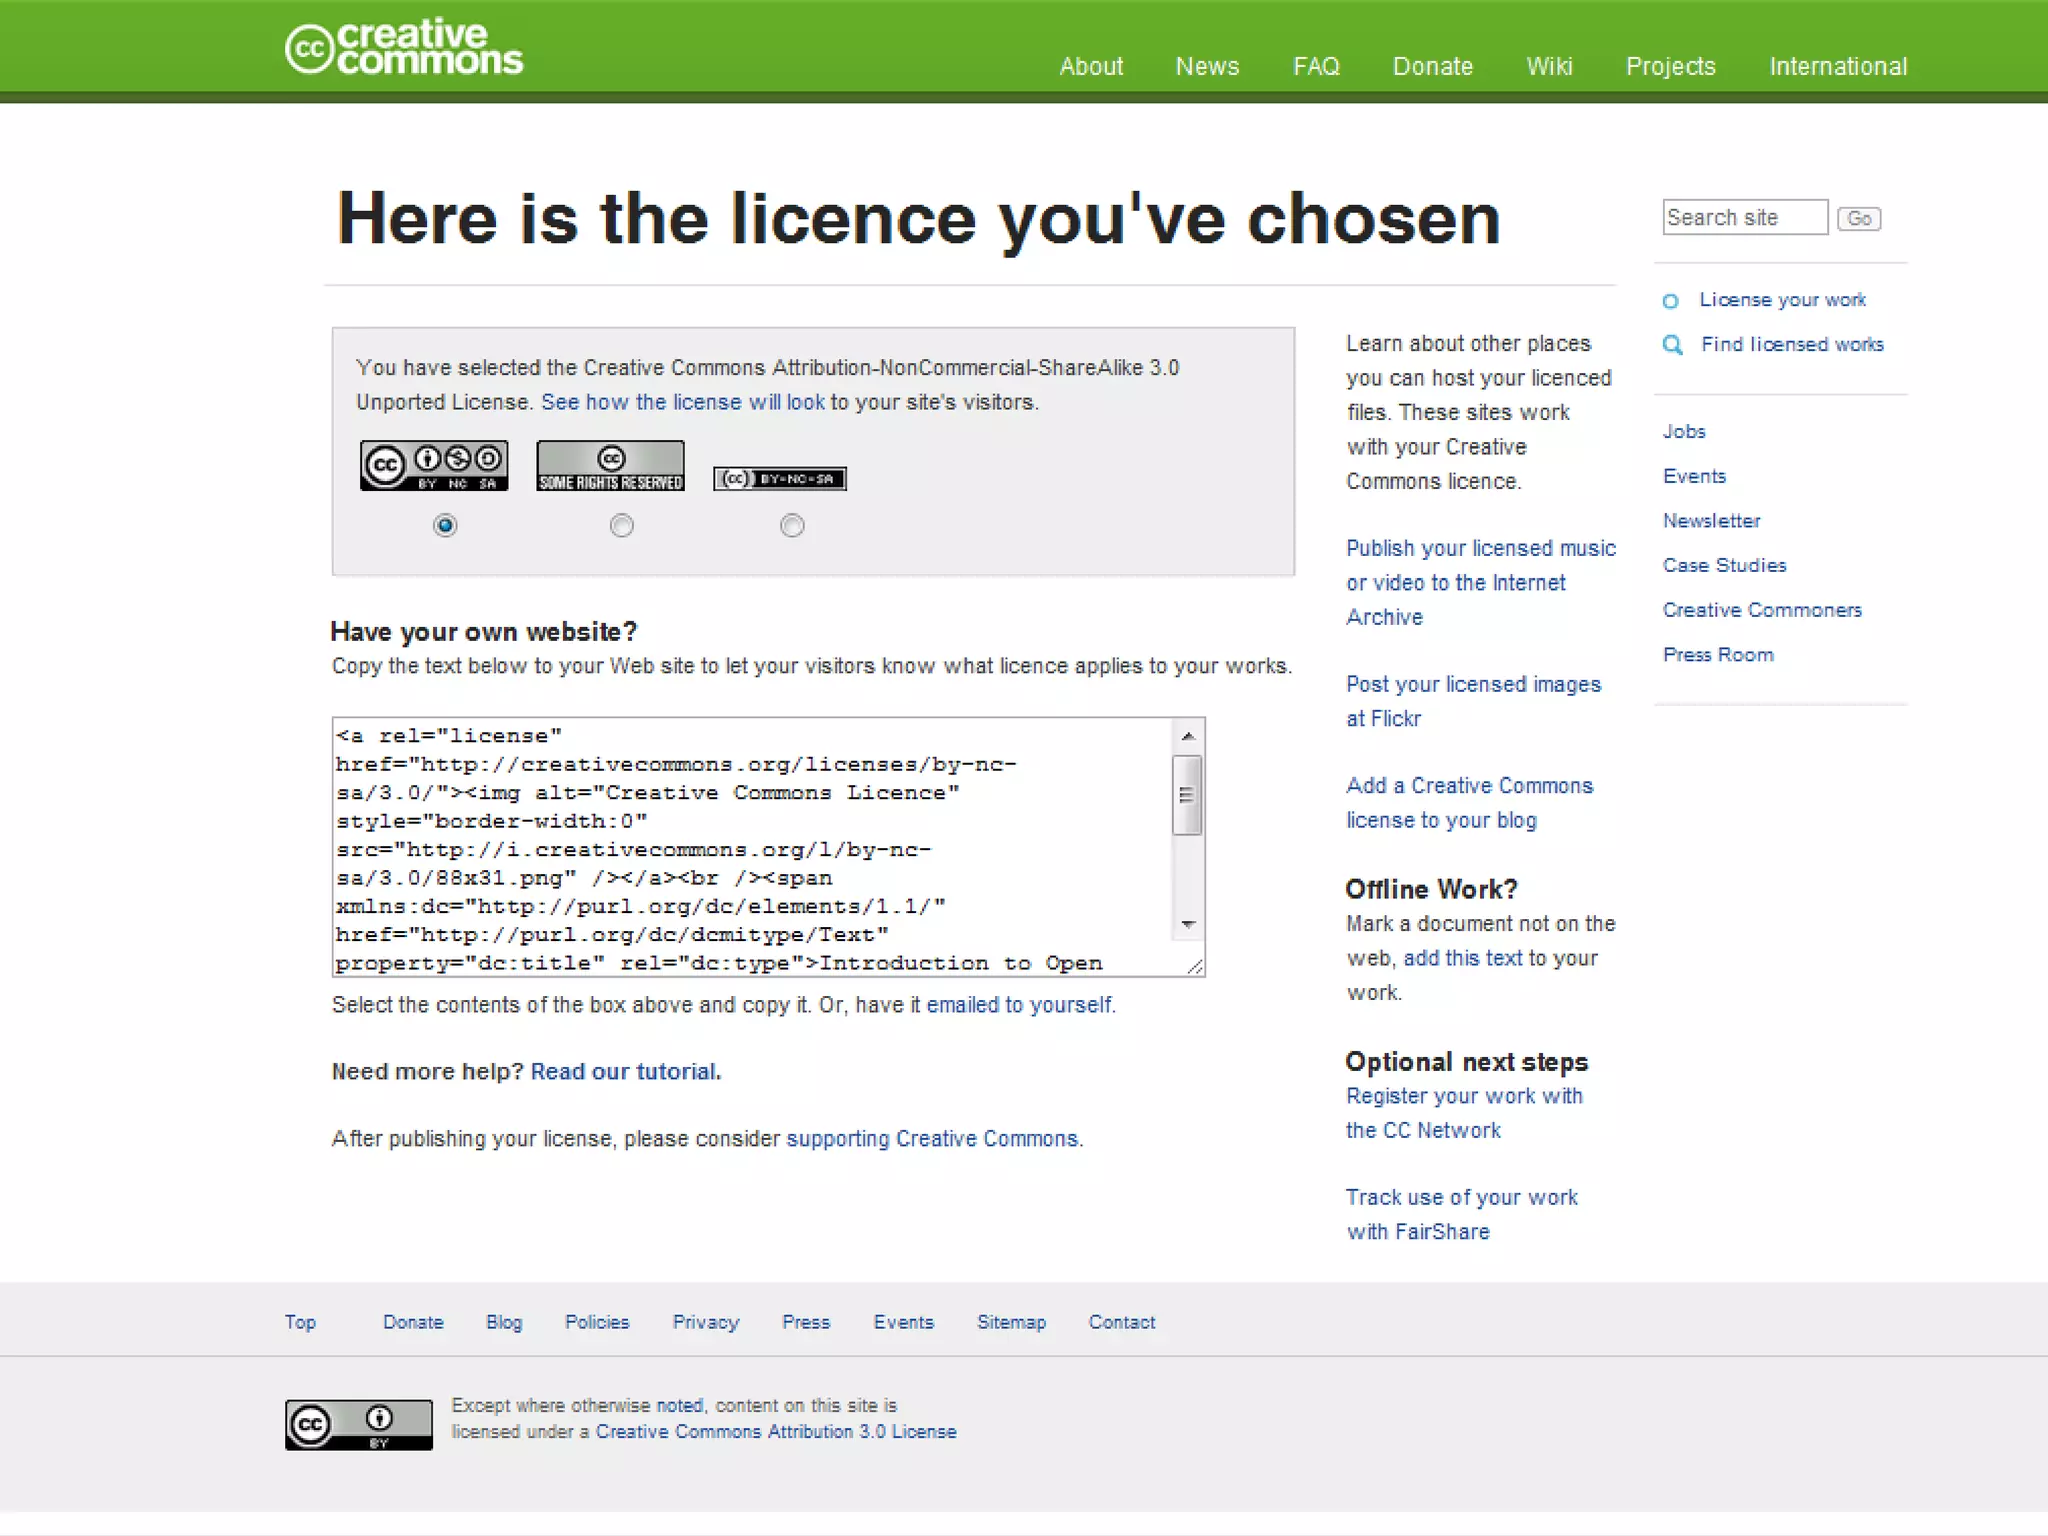Viewport: 2048px width, 1536px height.
Task: Click into the Search site field
Action: coord(1744,217)
